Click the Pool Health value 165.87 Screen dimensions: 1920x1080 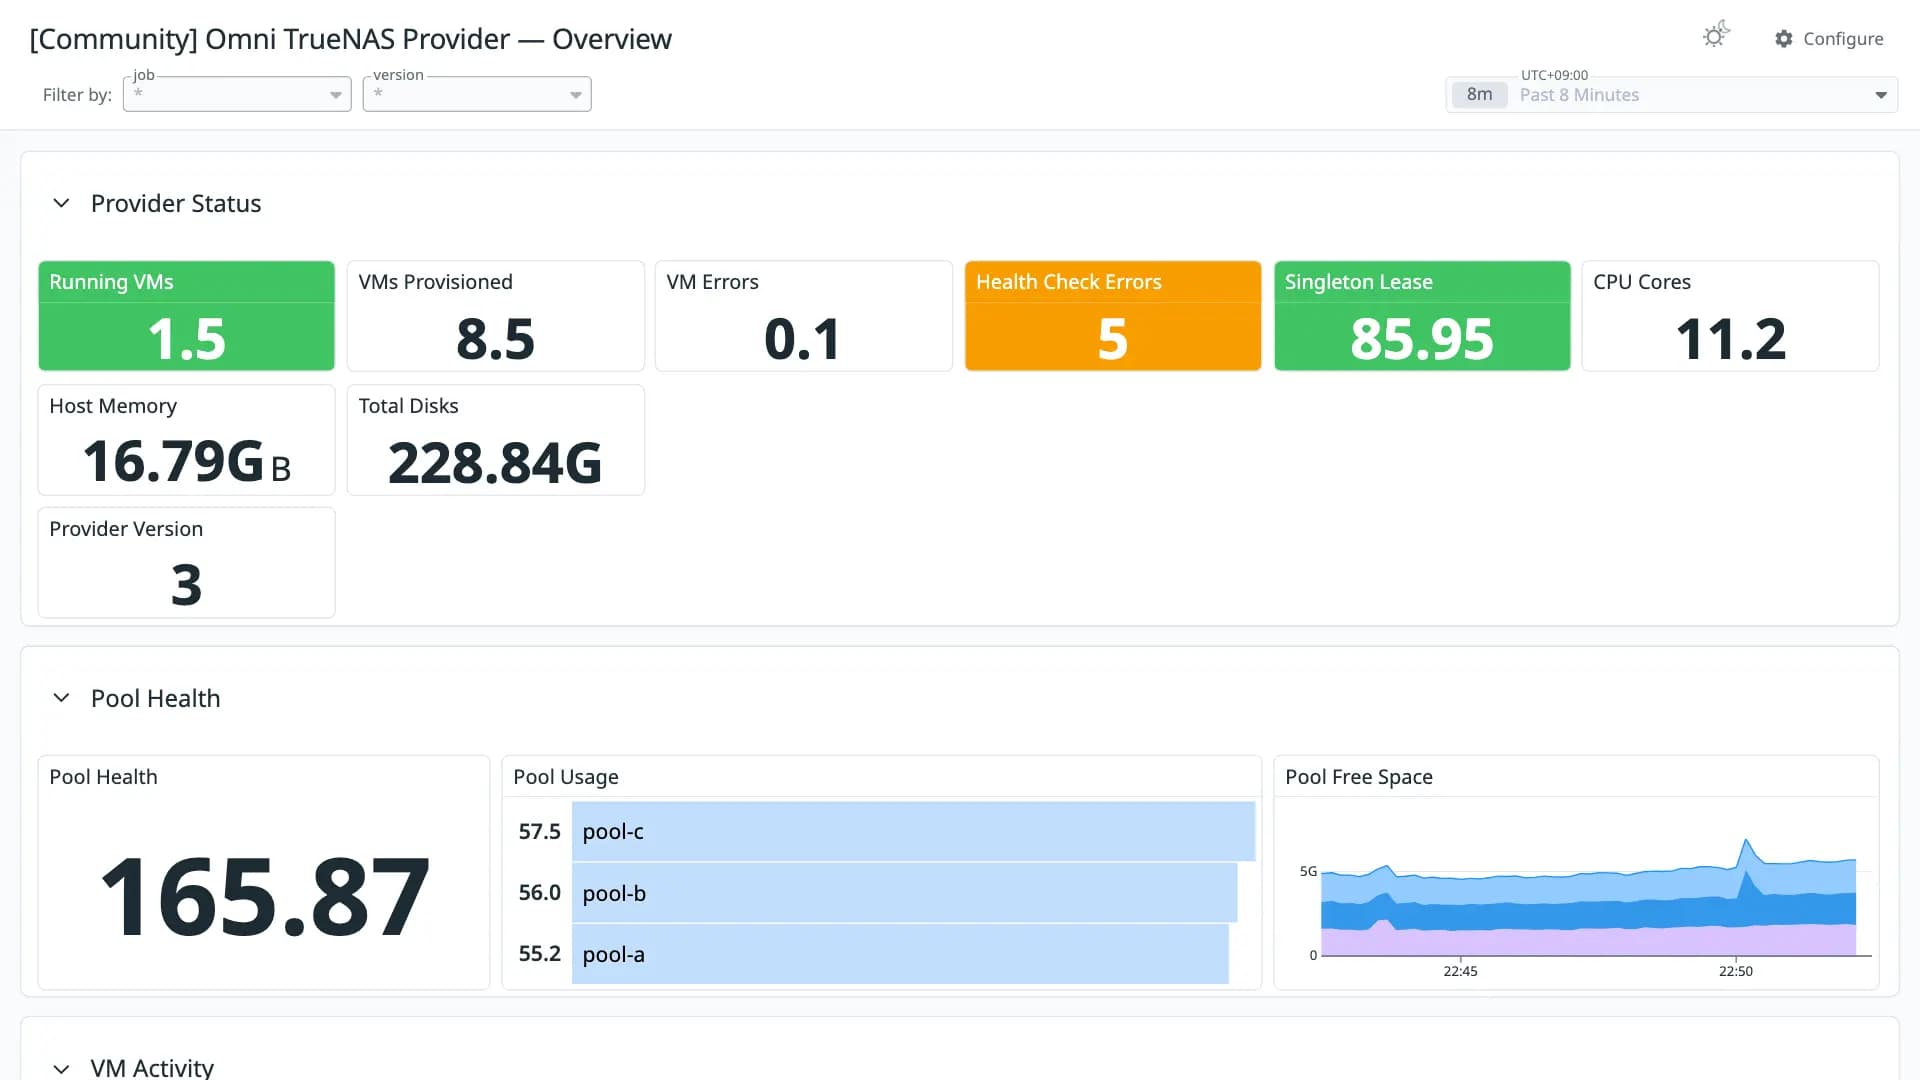tap(265, 897)
